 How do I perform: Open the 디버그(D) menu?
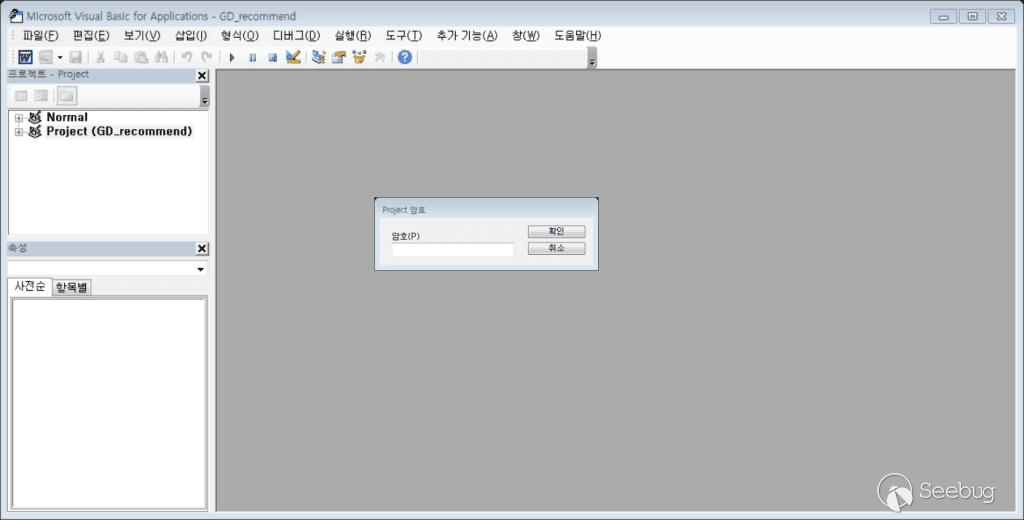pyautogui.click(x=296, y=36)
